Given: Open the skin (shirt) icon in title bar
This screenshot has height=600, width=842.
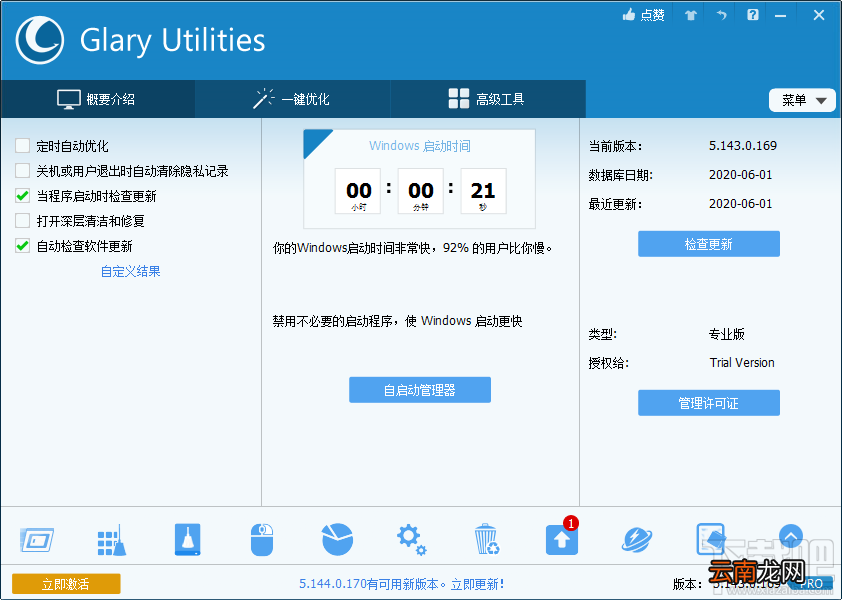Looking at the screenshot, I should 691,15.
